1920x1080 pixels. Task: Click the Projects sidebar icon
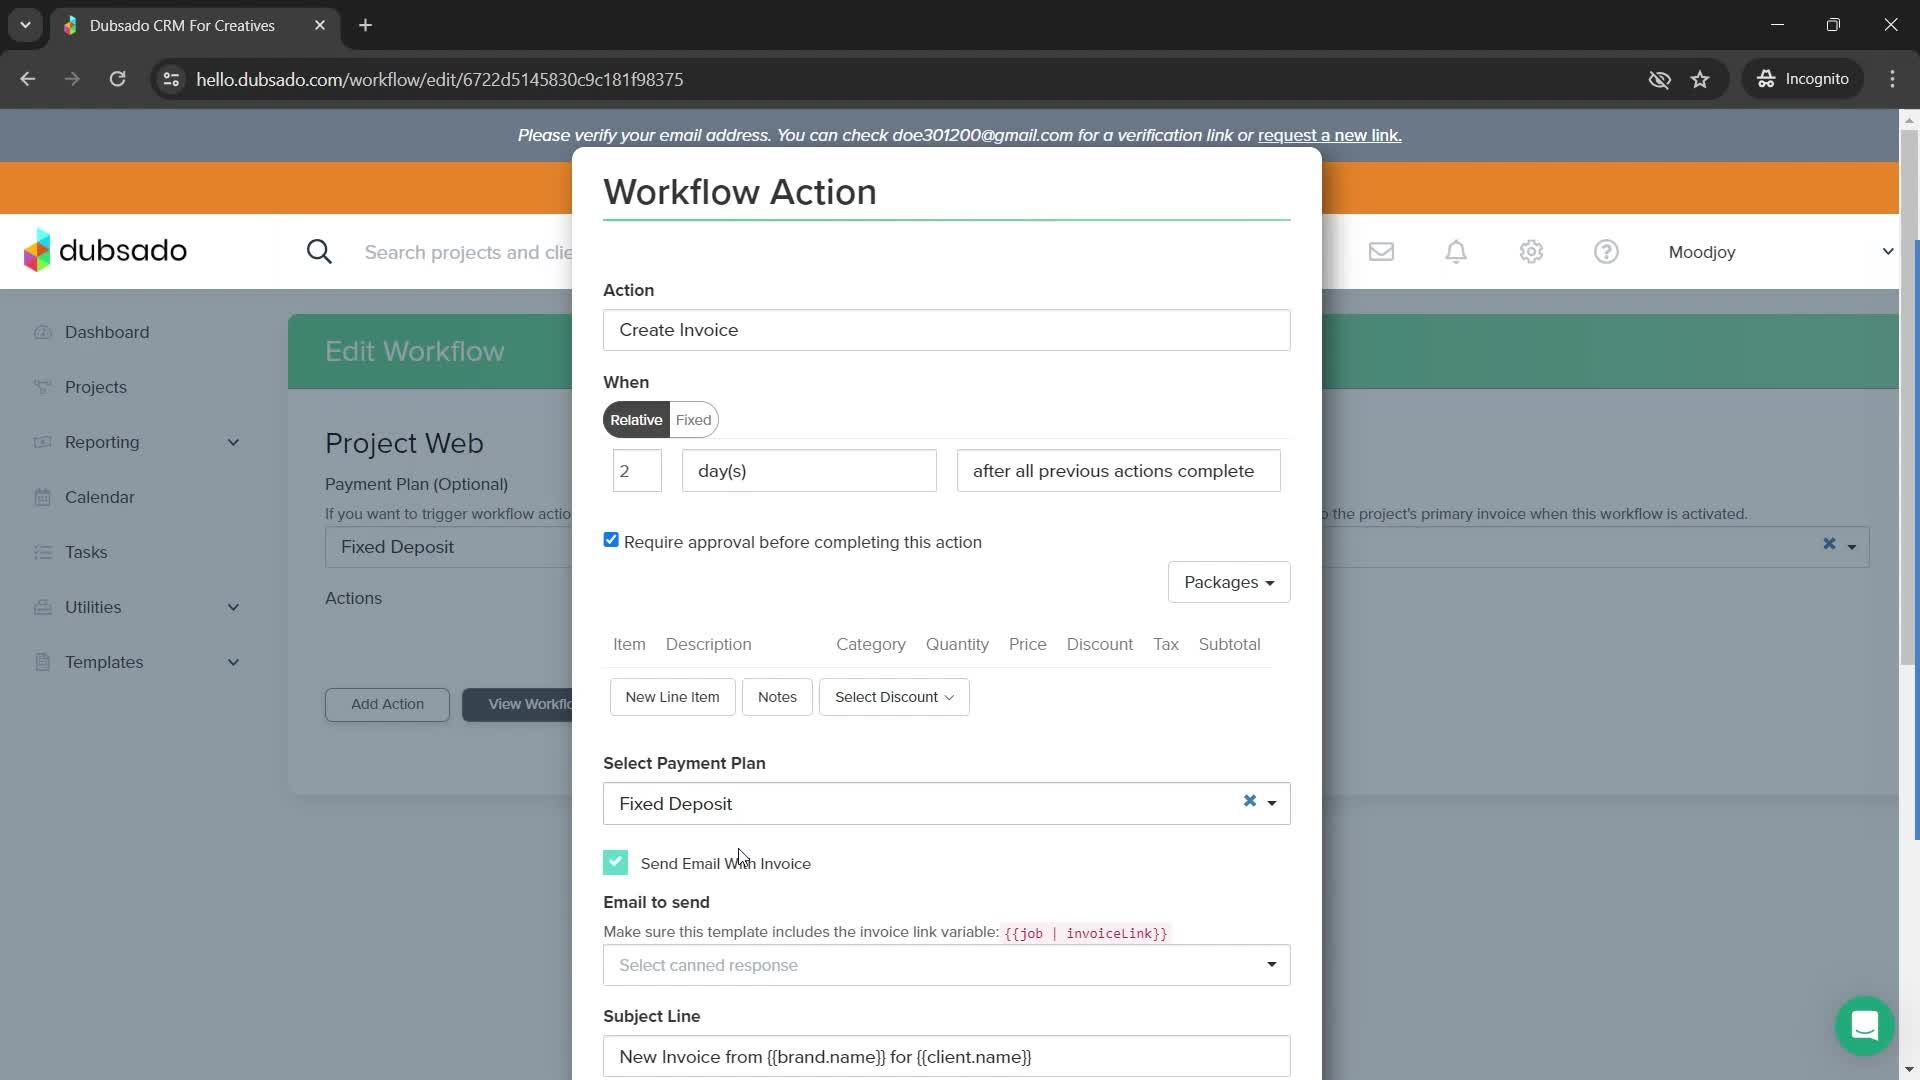point(42,387)
